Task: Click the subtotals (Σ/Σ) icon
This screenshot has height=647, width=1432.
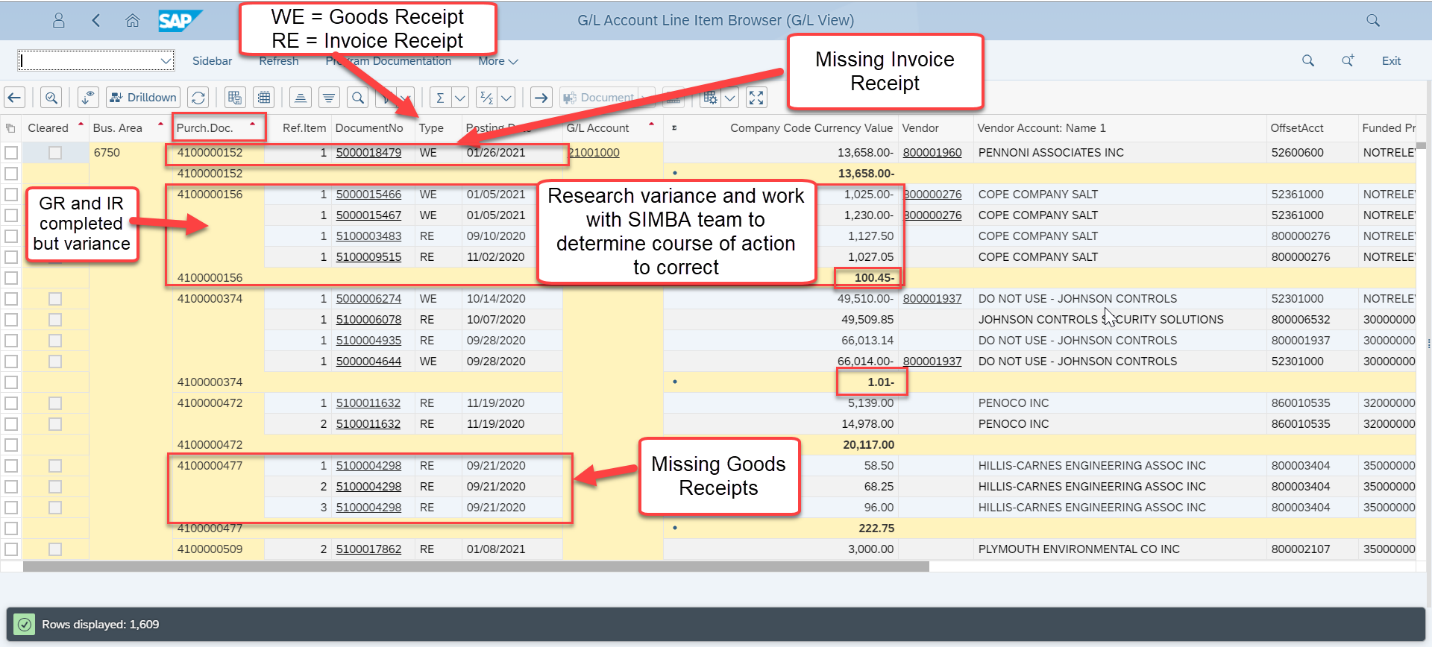Action: click(x=487, y=97)
